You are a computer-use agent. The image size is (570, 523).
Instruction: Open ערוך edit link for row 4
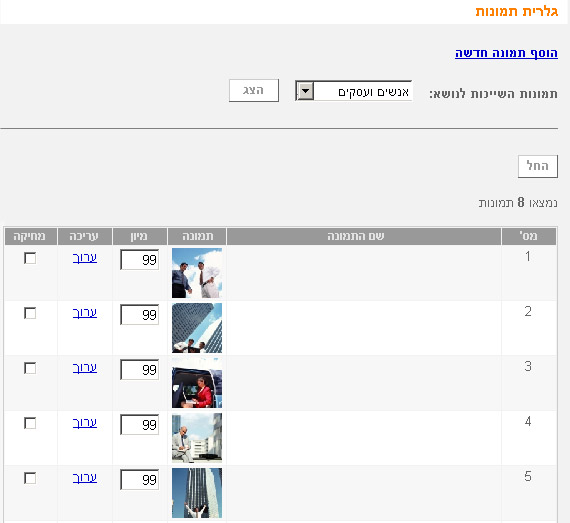(x=85, y=423)
